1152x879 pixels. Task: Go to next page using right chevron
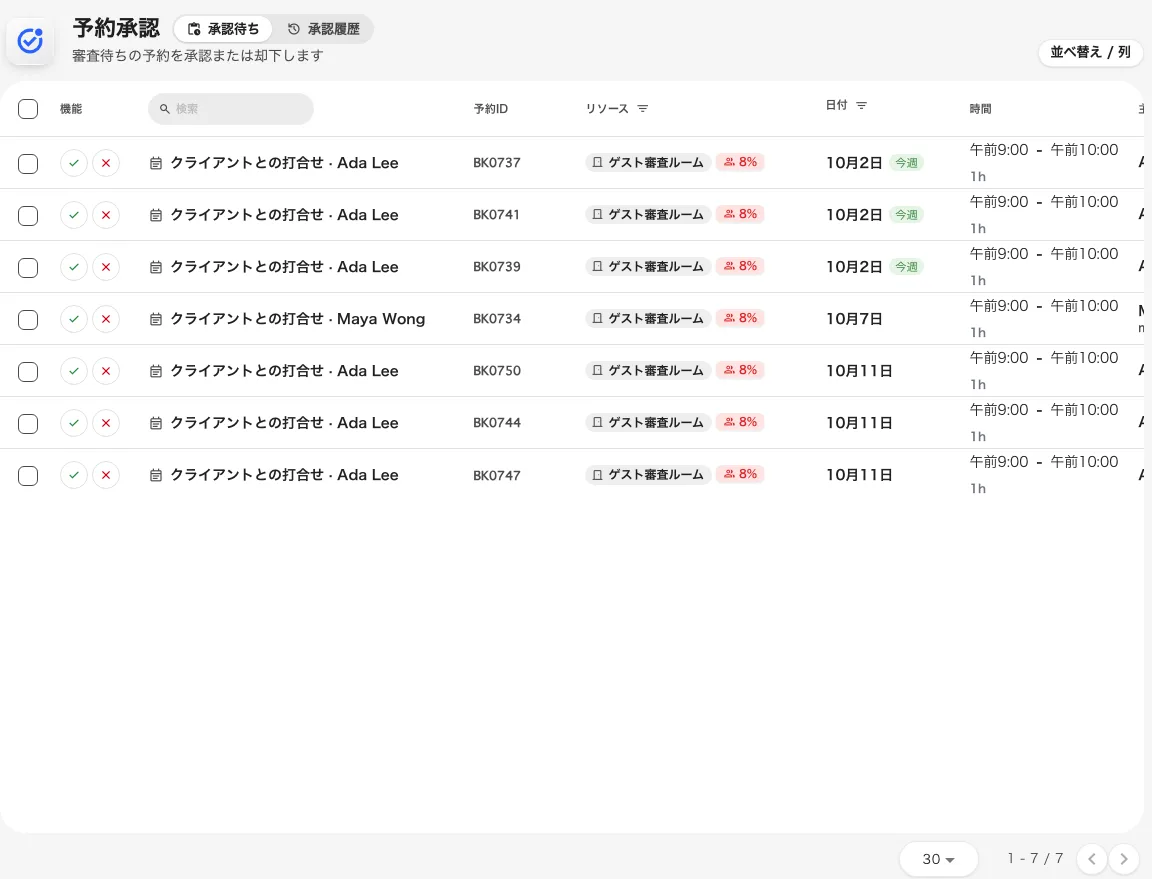(1124, 858)
